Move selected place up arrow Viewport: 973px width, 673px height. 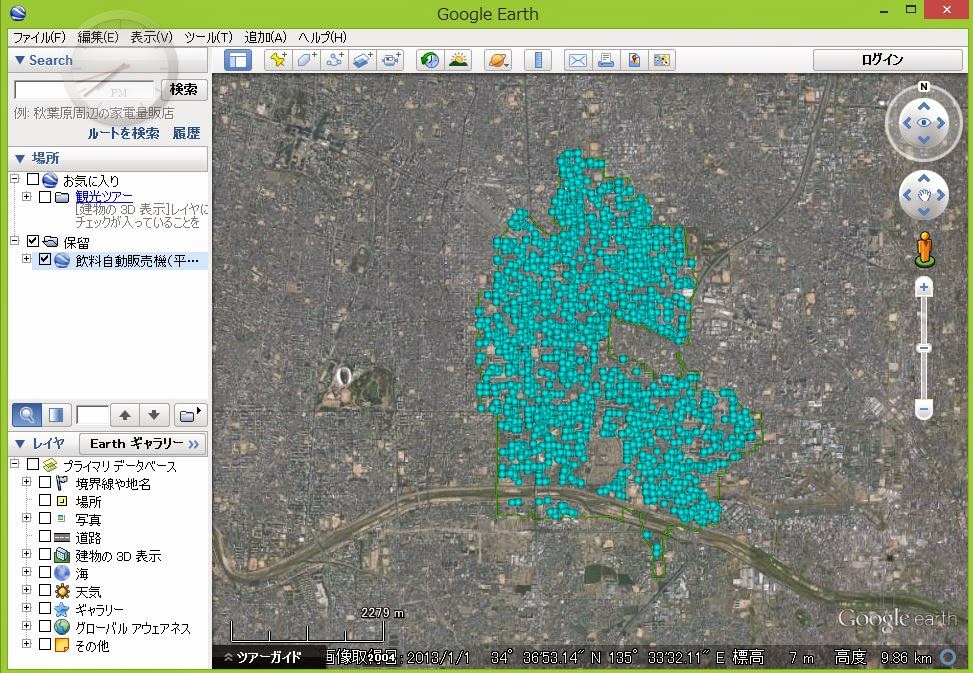pyautogui.click(x=125, y=415)
